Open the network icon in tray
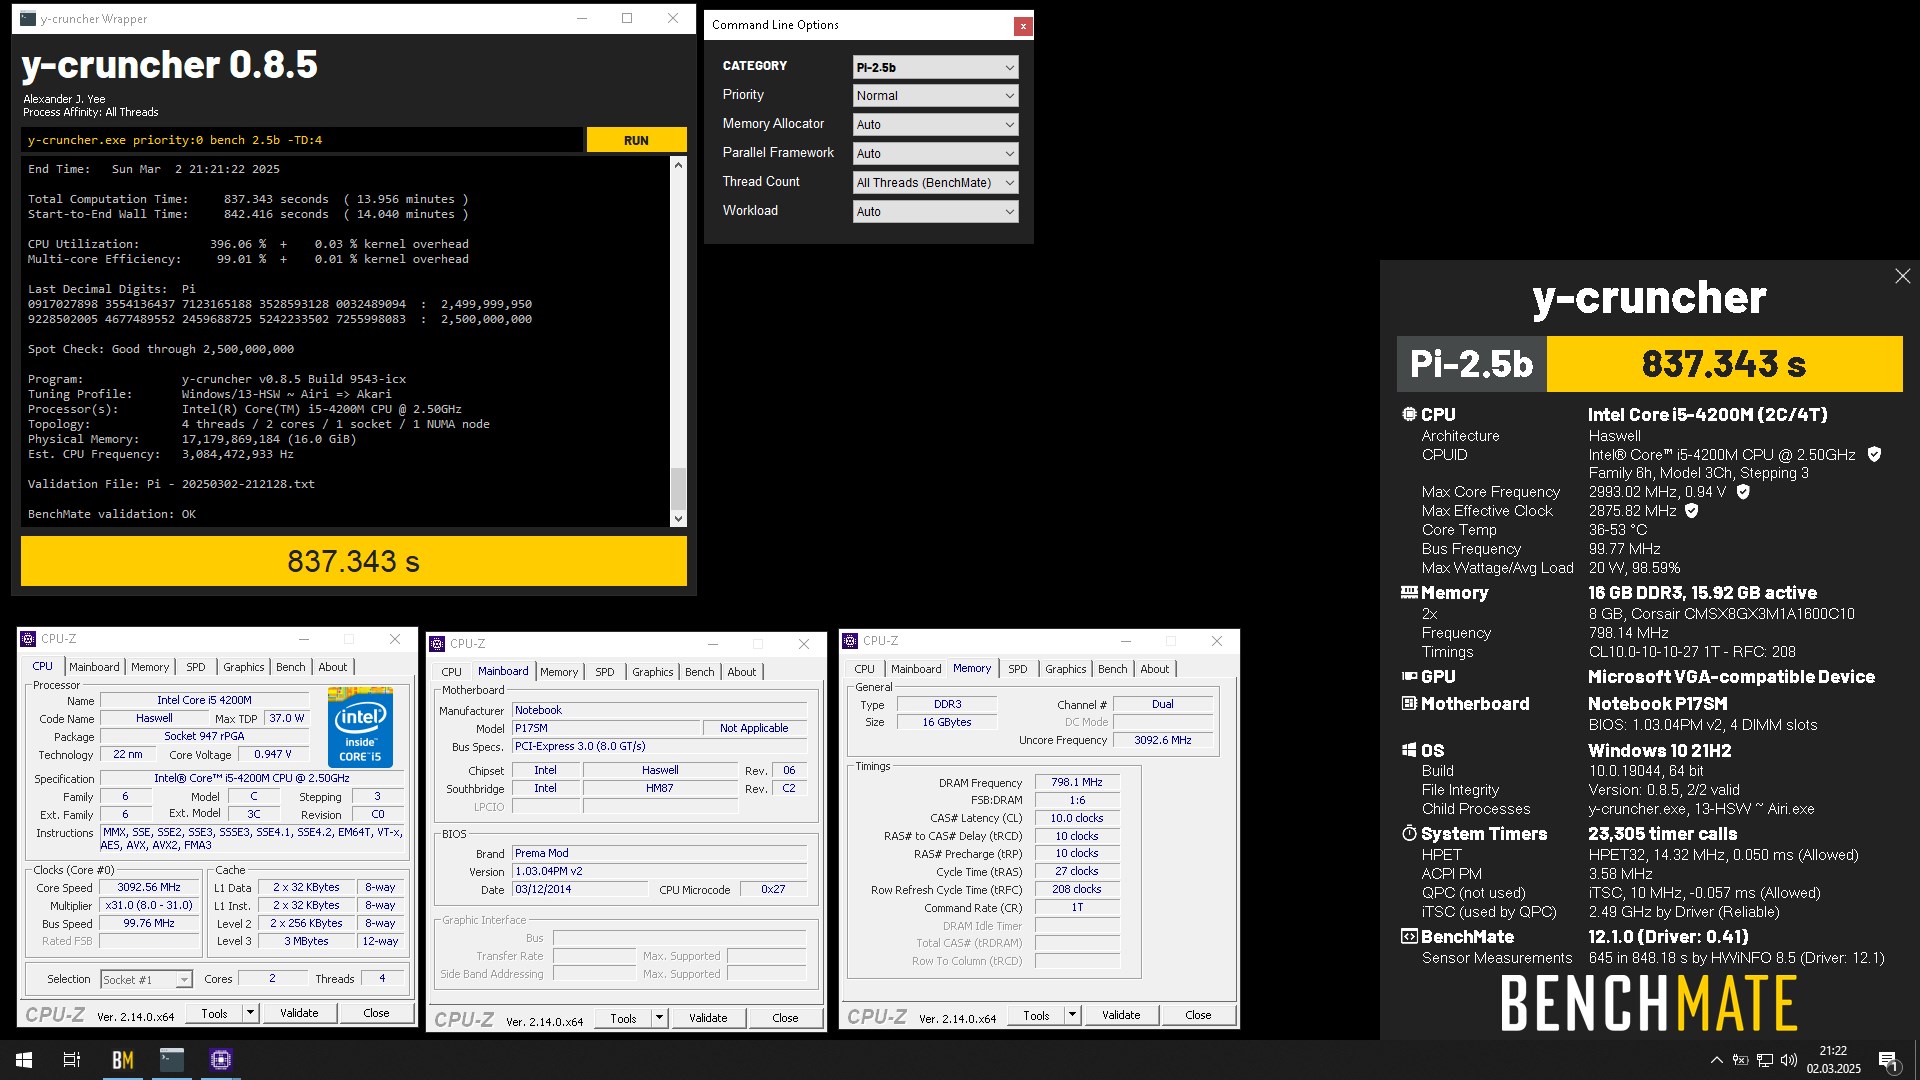The image size is (1920, 1080). tap(1765, 1060)
